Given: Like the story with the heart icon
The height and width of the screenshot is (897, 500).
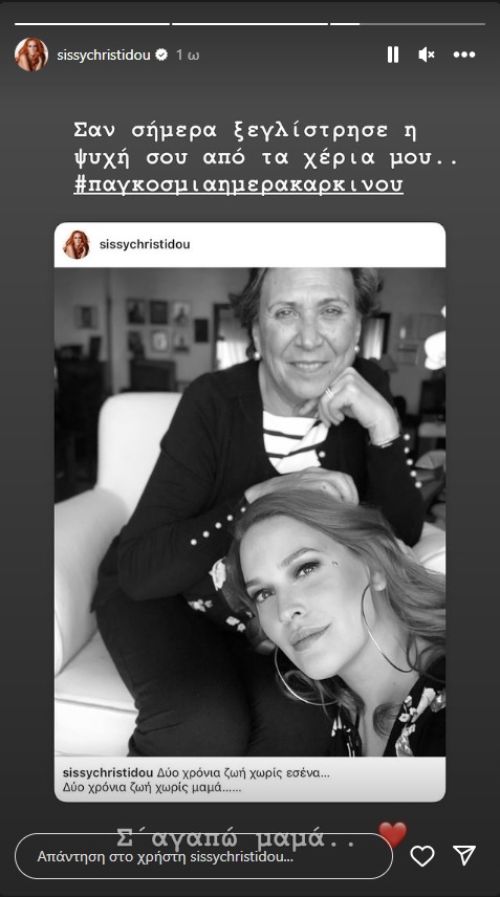Looking at the screenshot, I should [422, 856].
